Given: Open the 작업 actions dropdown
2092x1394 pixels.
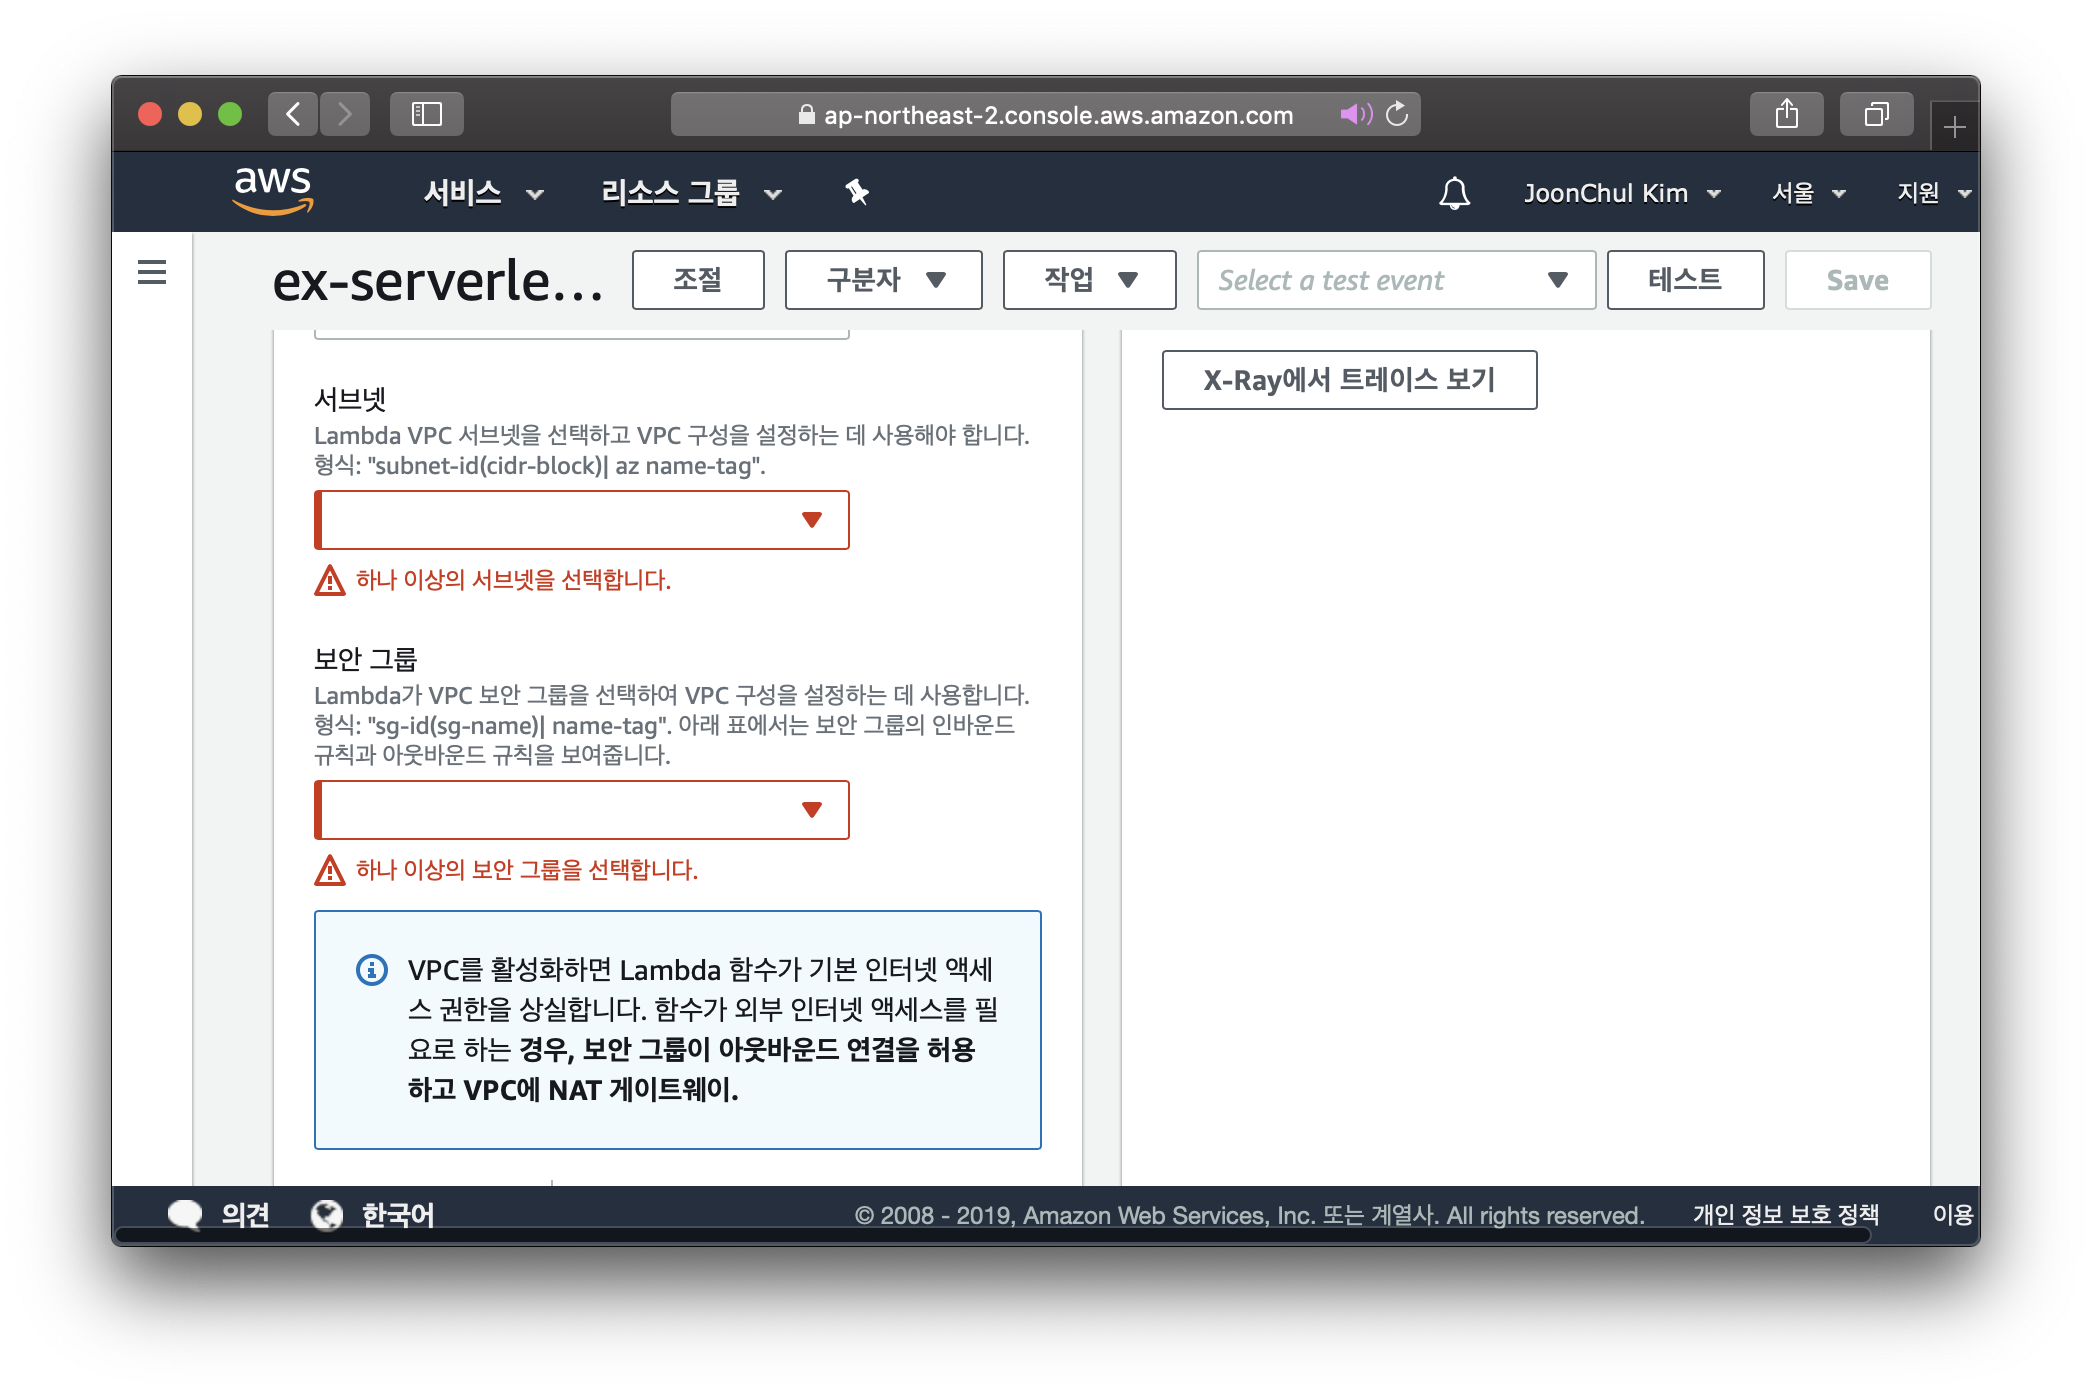Looking at the screenshot, I should [1089, 280].
